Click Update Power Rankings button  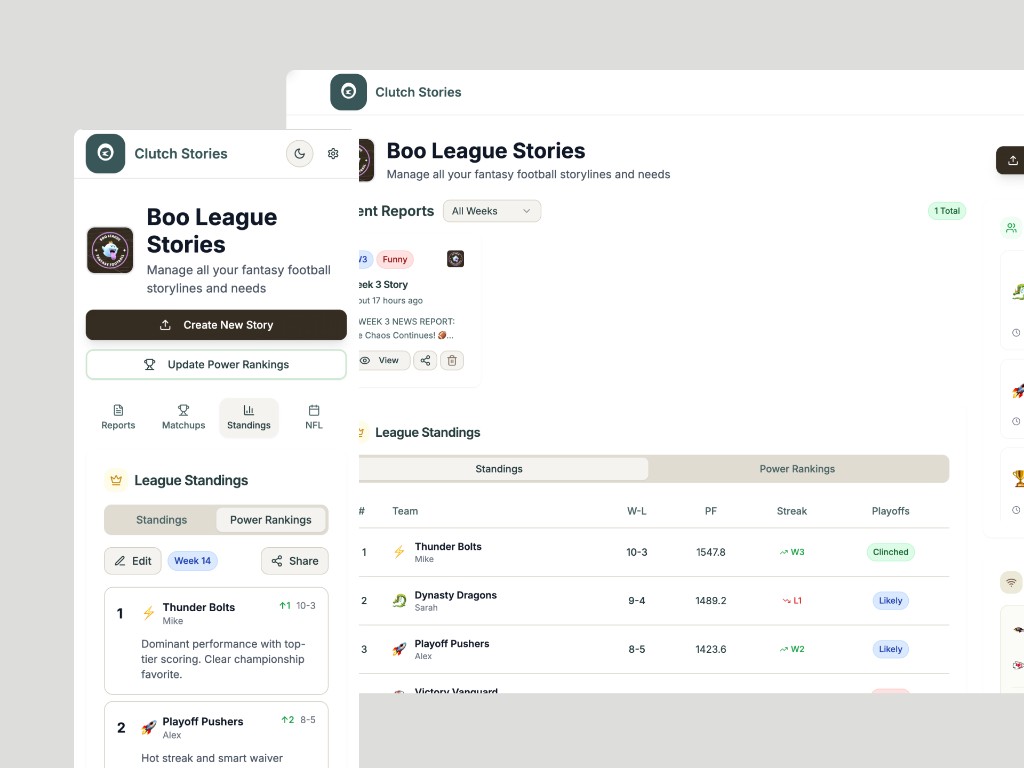tap(216, 364)
